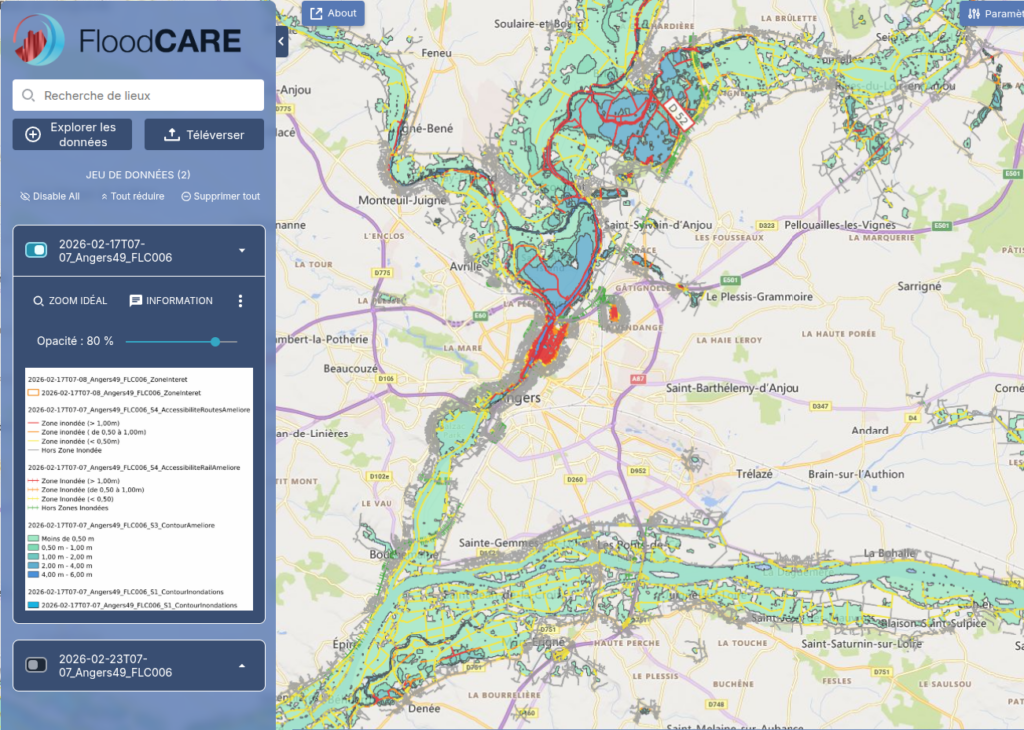Click Supprimer tout to remove datasets
Image resolution: width=1024 pixels, height=730 pixels.
pyautogui.click(x=220, y=196)
